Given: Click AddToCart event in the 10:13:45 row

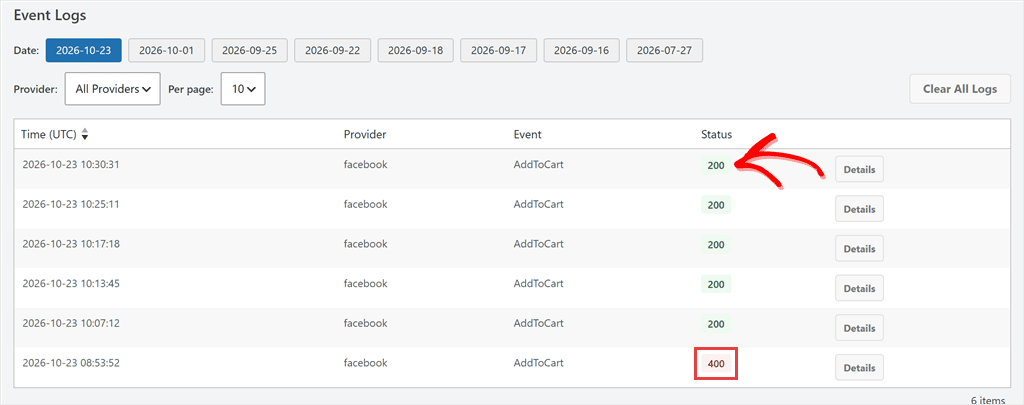Looking at the screenshot, I should (x=538, y=284).
